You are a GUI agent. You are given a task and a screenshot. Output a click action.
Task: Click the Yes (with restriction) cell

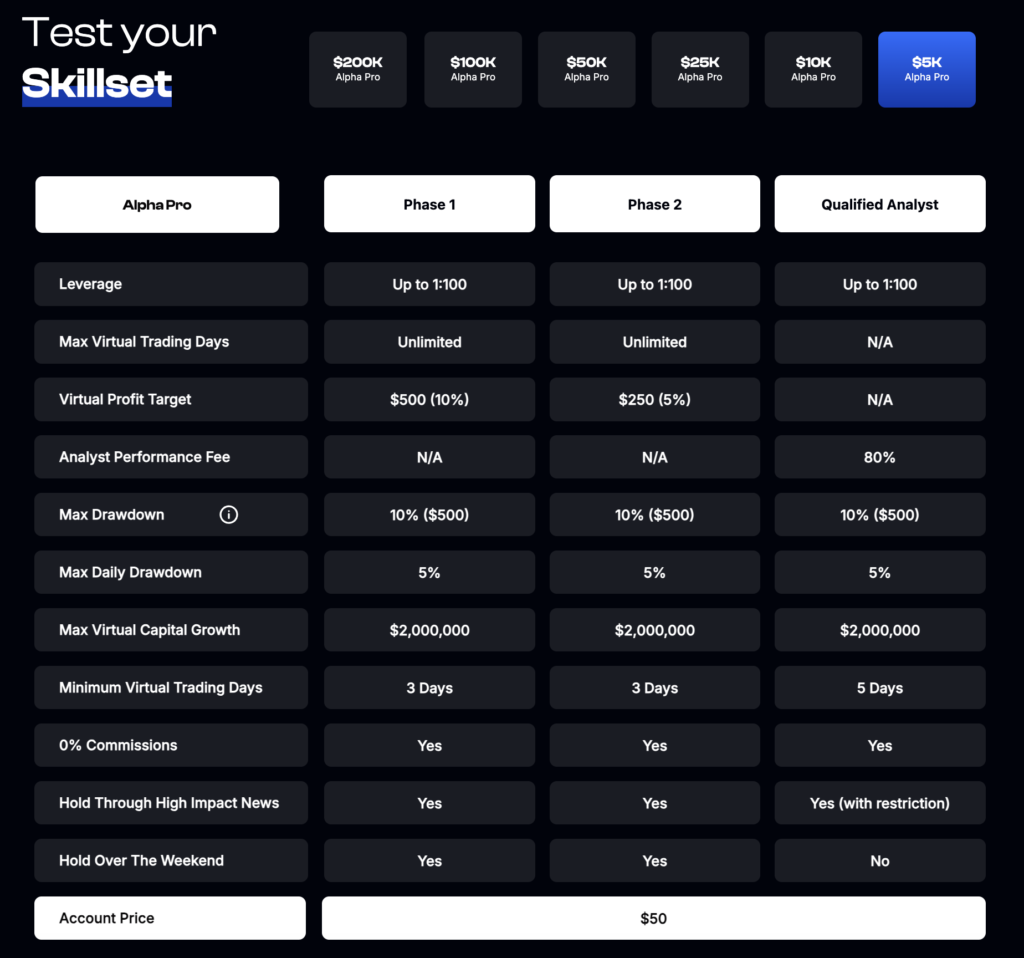880,803
